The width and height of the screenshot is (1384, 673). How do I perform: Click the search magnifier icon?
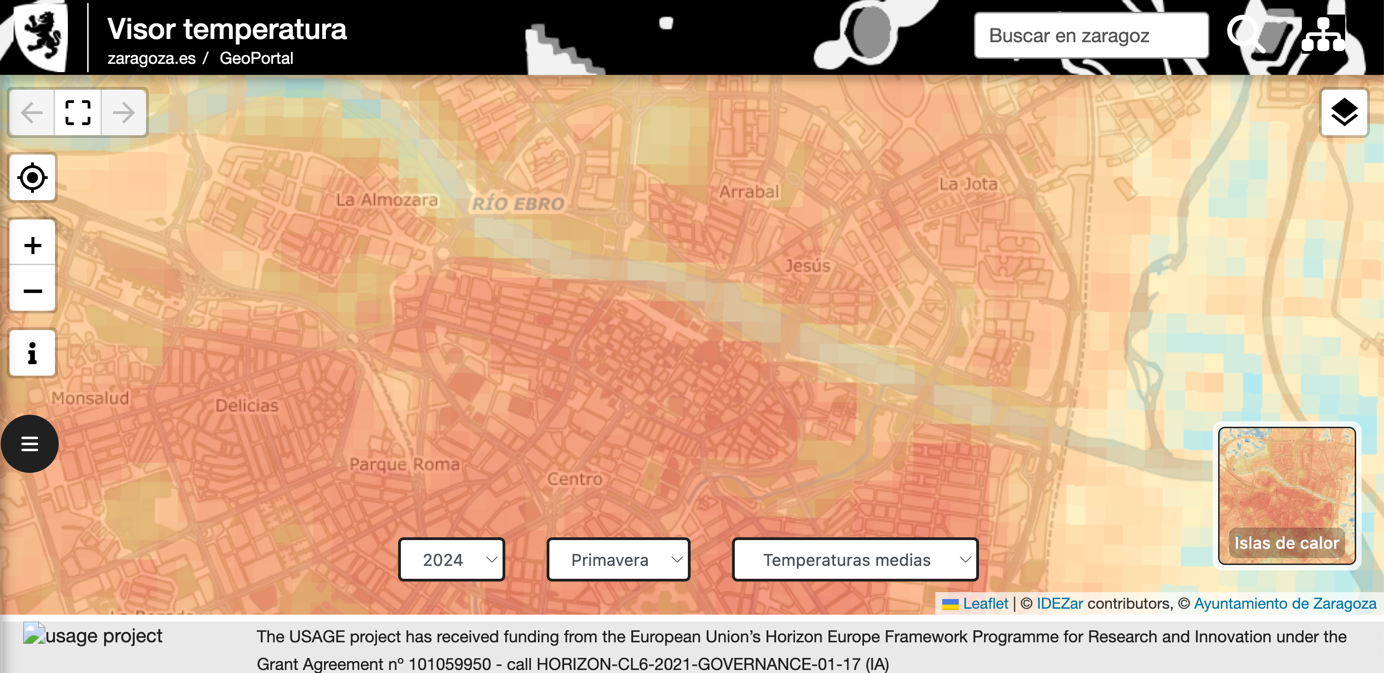(x=1244, y=35)
